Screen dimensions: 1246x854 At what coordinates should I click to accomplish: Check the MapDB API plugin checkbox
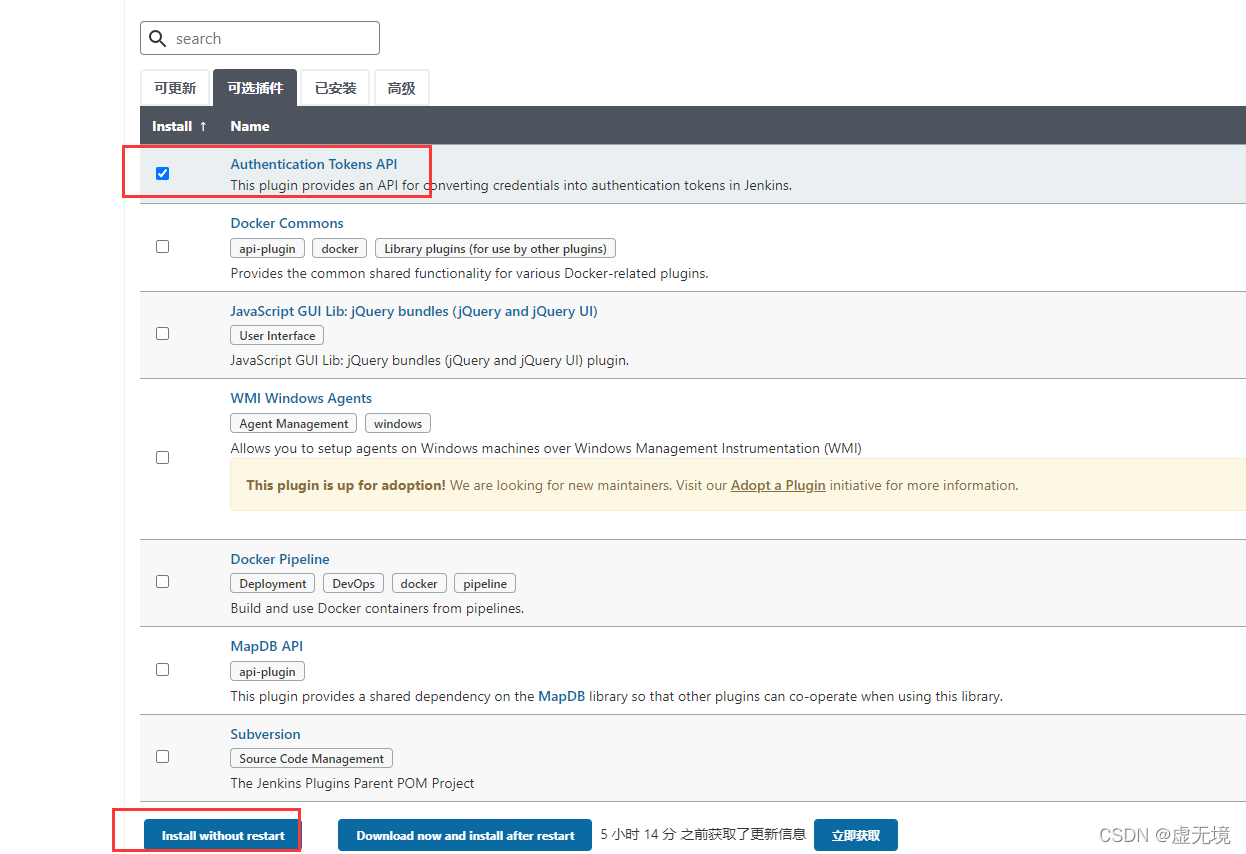[x=163, y=669]
